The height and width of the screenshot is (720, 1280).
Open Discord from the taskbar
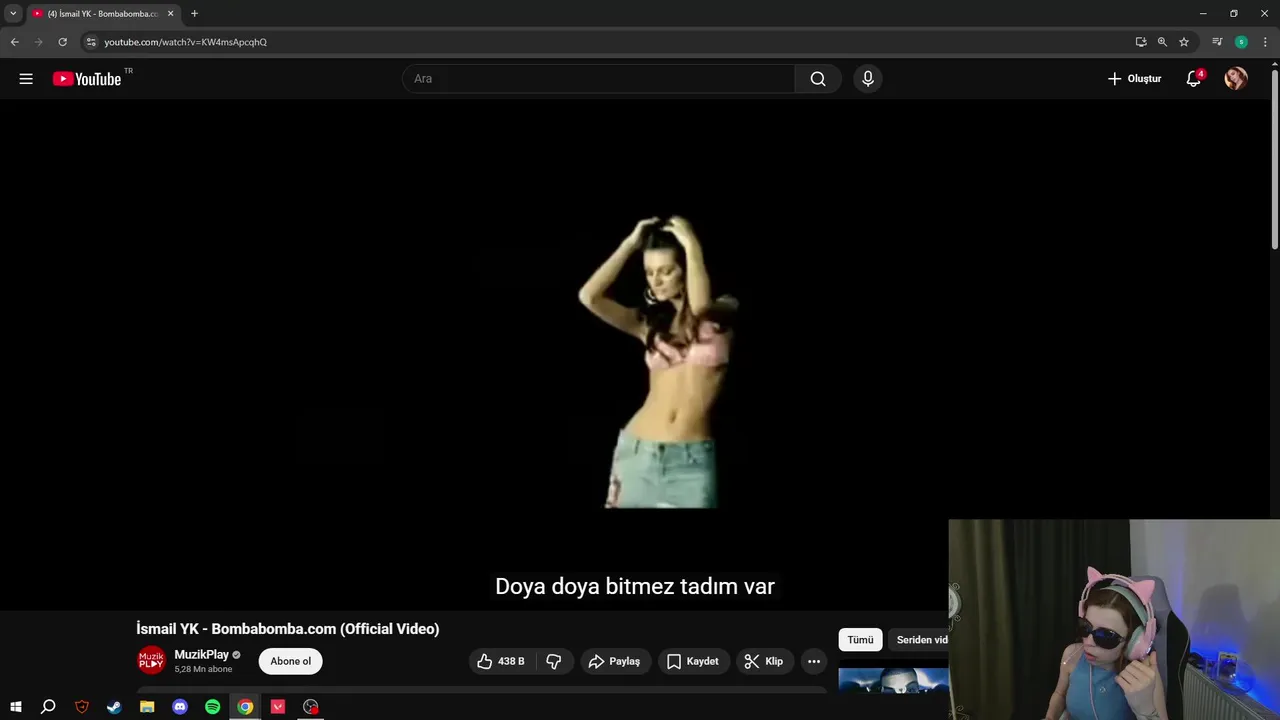pos(180,707)
